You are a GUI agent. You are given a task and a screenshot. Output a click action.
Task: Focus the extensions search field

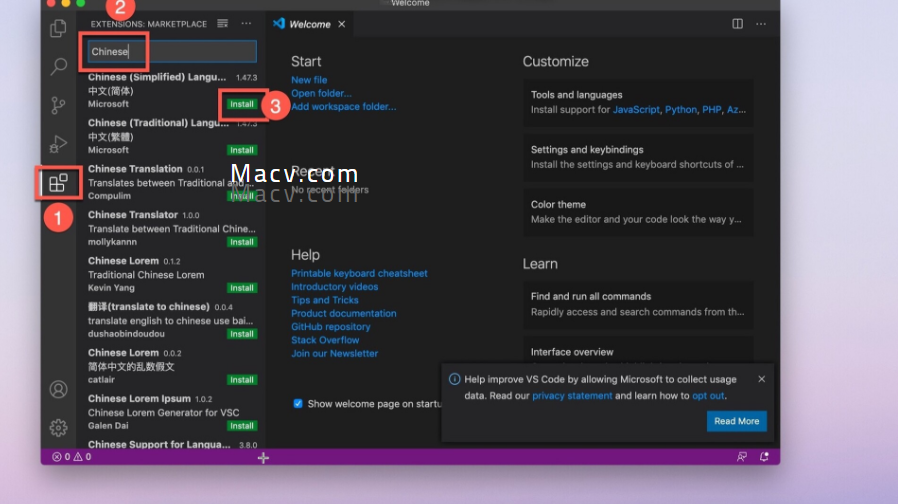[172, 52]
